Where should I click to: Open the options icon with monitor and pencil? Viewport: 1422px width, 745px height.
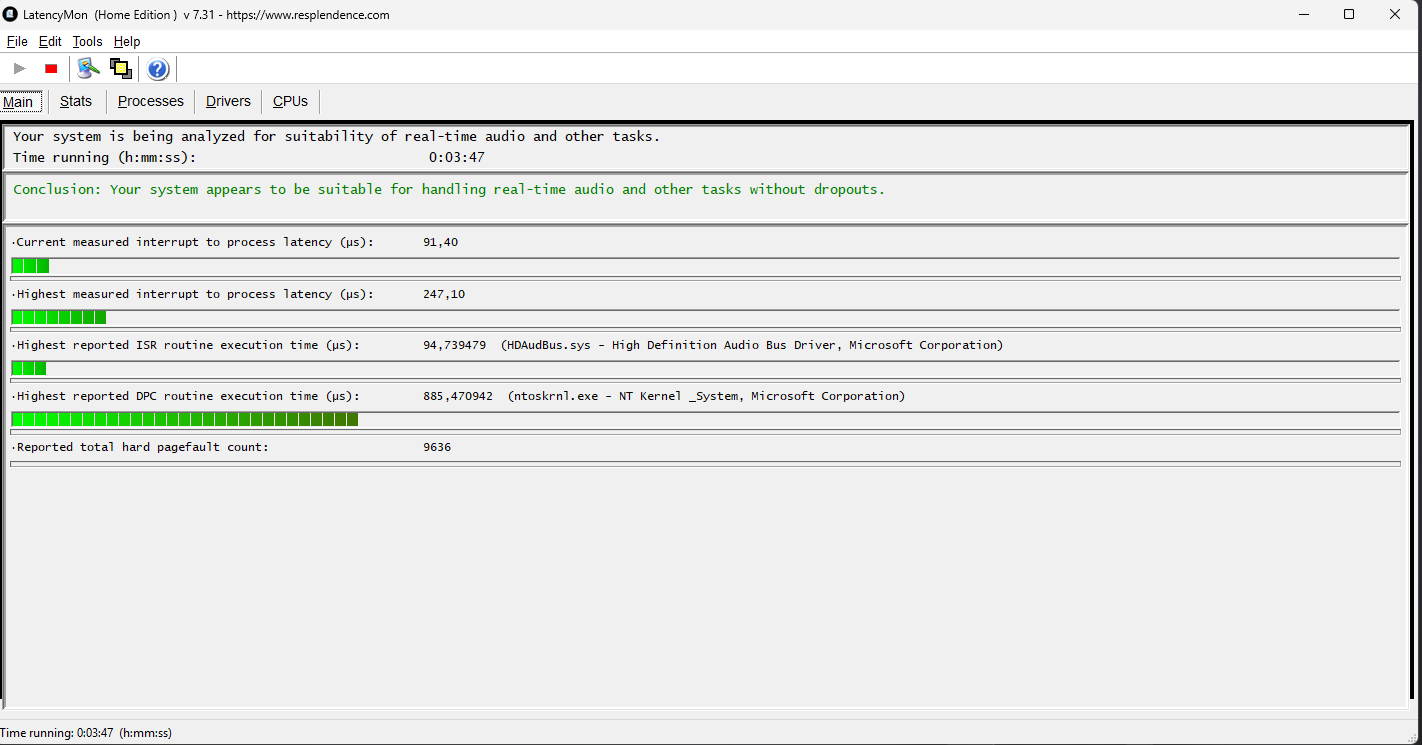89,69
